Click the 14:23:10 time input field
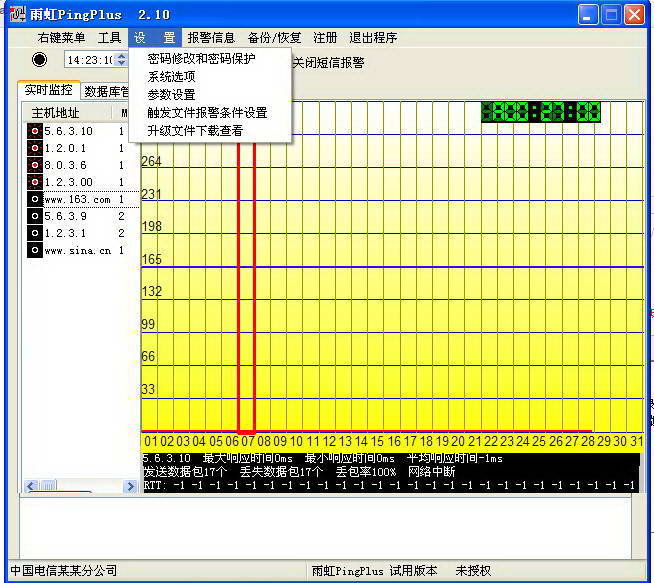The image size is (654, 583). coord(90,60)
